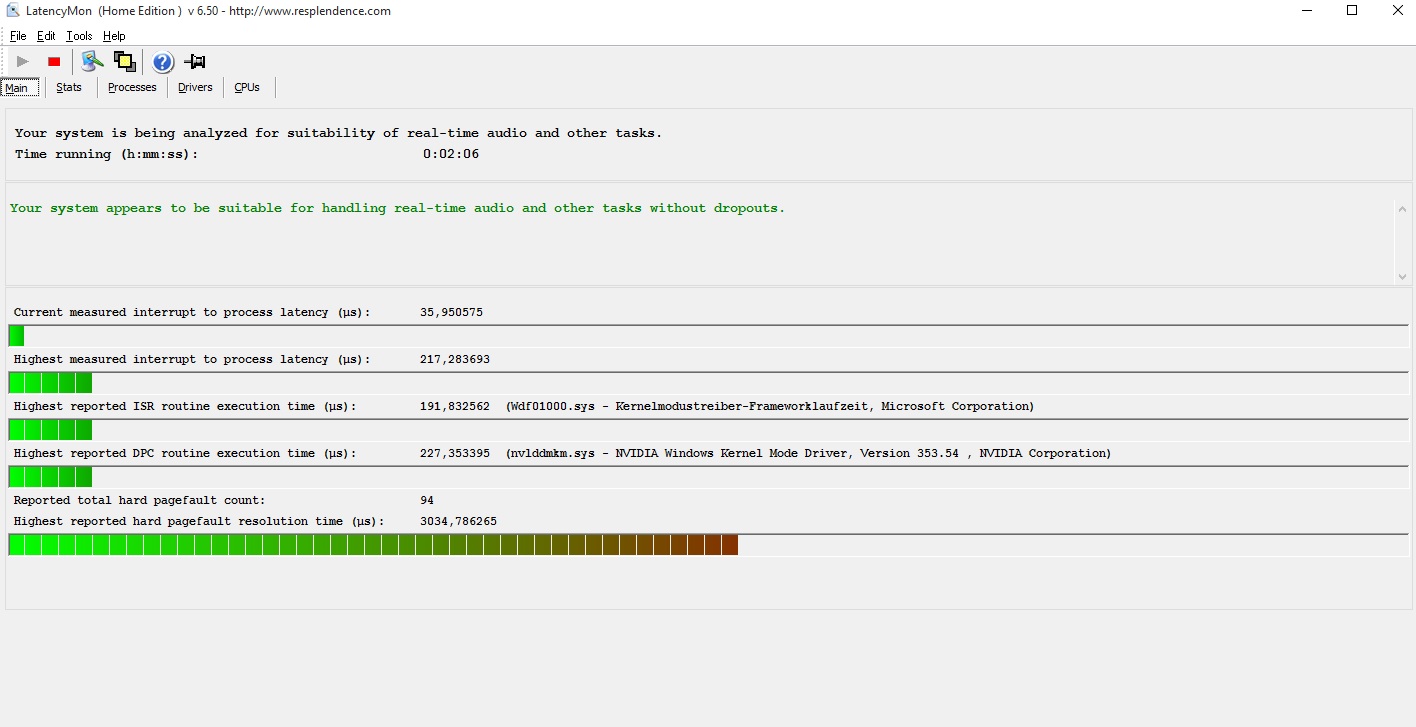Open options via the monitor-and-pen icon

click(x=92, y=62)
